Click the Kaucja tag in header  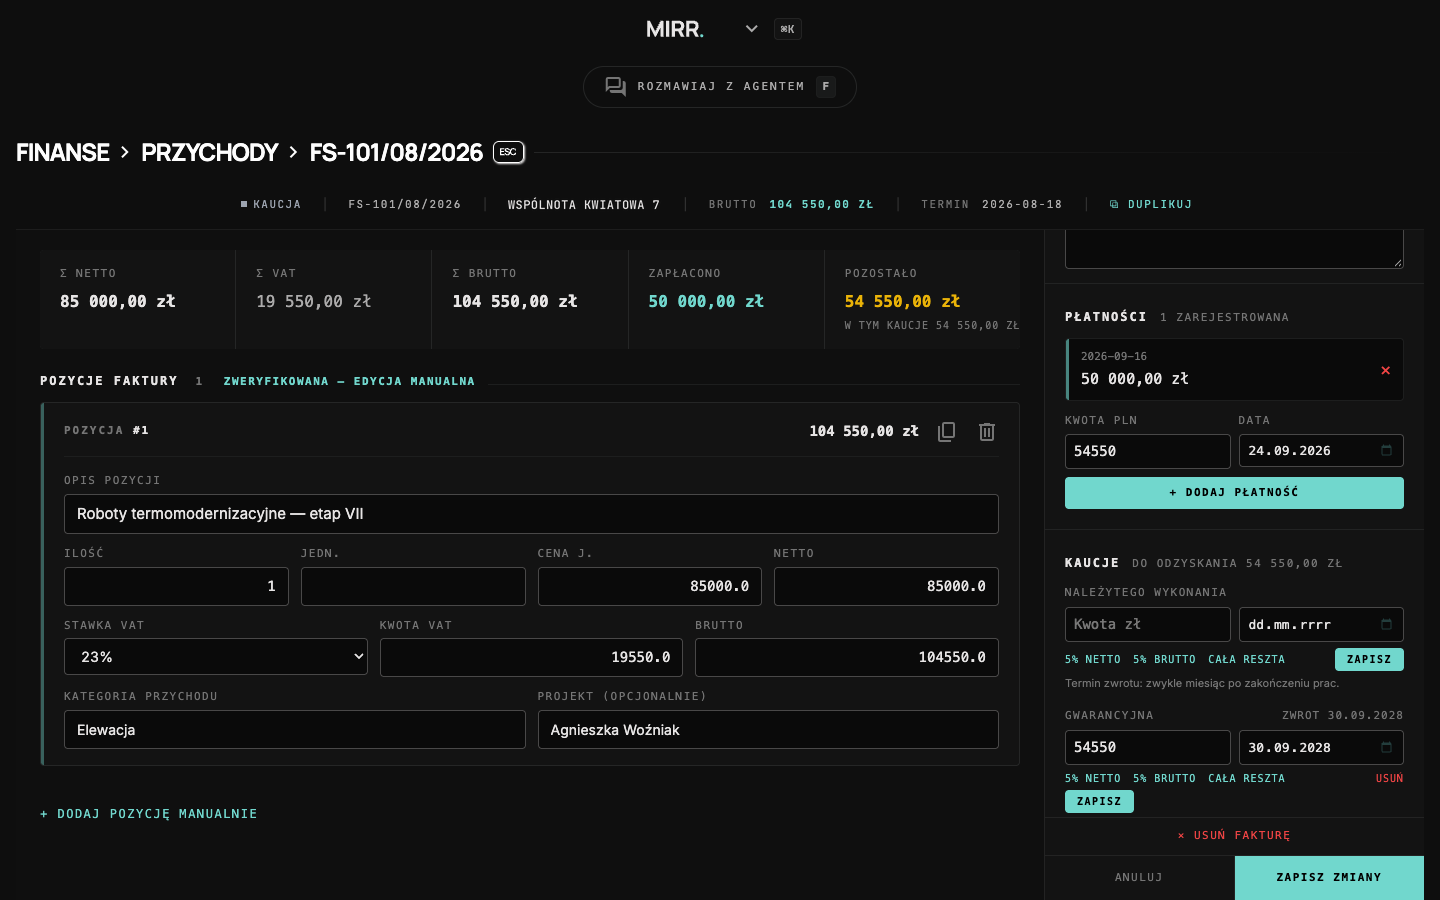tap(271, 204)
